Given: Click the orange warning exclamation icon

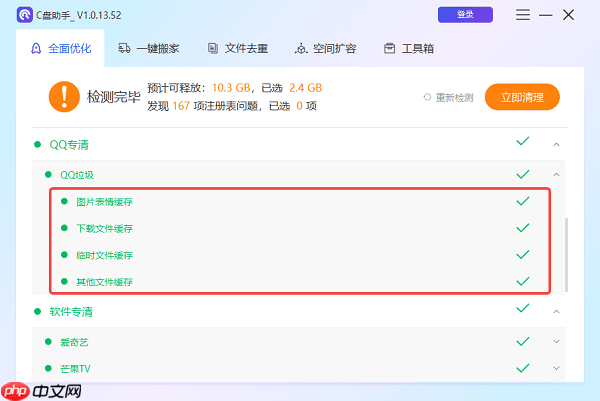Looking at the screenshot, I should 64,97.
